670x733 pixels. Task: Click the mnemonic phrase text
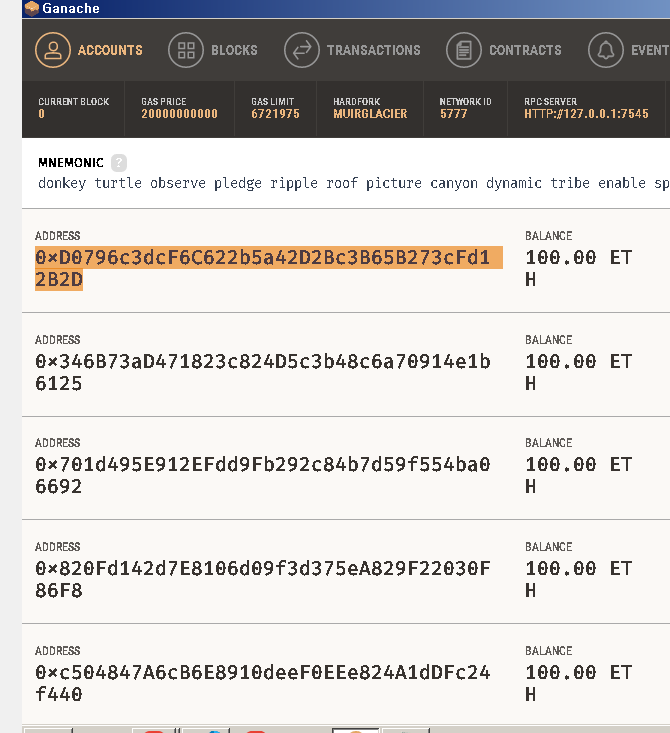tap(354, 183)
